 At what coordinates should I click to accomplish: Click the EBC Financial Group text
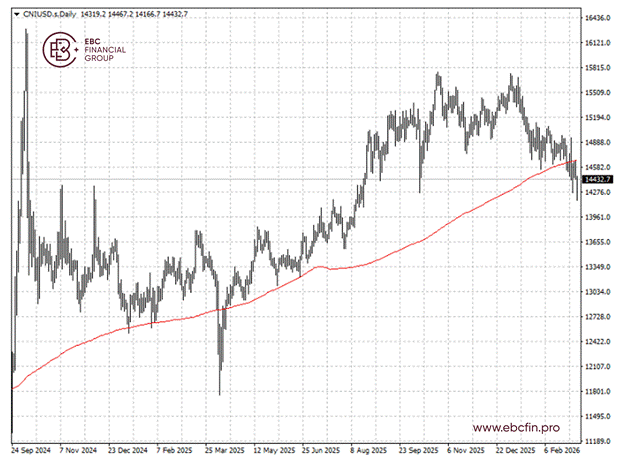tap(97, 50)
